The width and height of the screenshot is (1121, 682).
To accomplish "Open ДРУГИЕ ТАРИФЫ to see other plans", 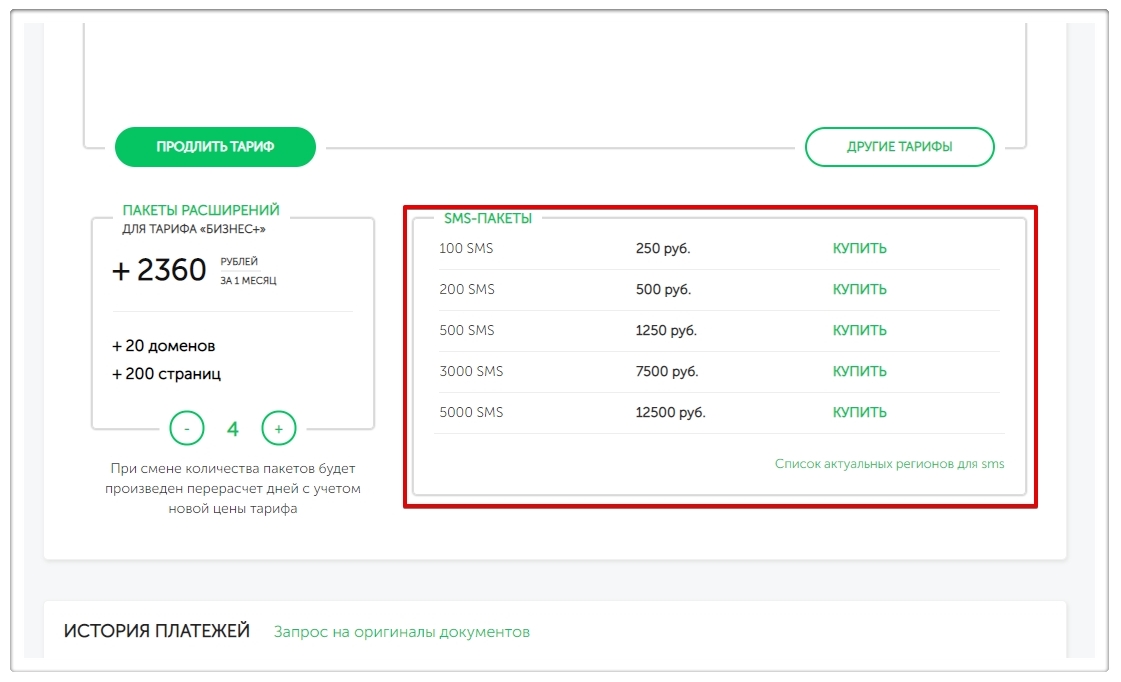I will tap(899, 147).
